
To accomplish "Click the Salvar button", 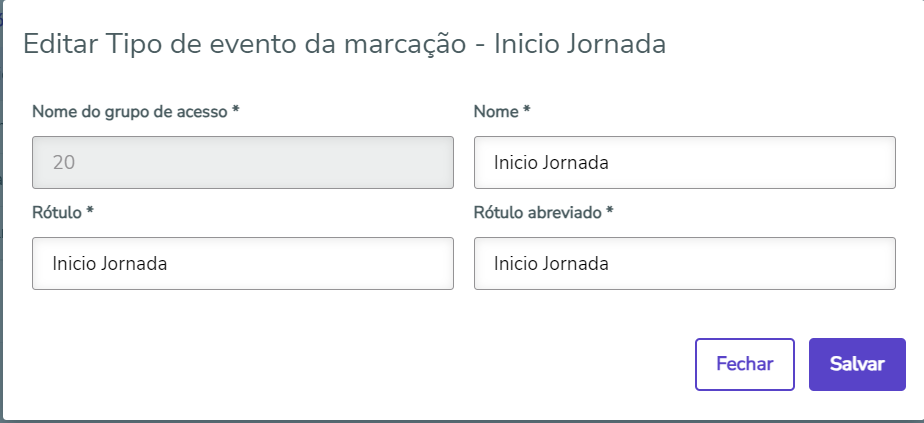I will point(857,364).
